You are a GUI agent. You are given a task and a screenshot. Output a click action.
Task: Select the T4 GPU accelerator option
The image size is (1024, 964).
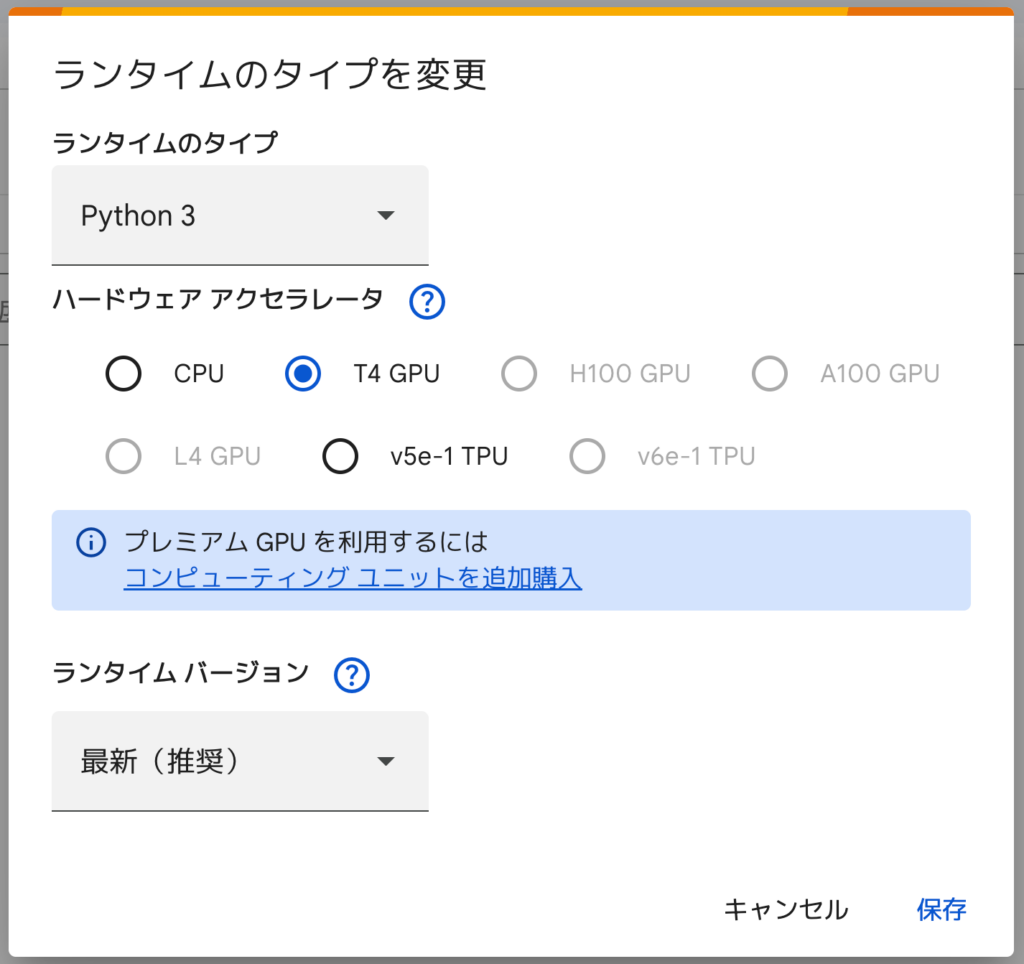point(302,374)
